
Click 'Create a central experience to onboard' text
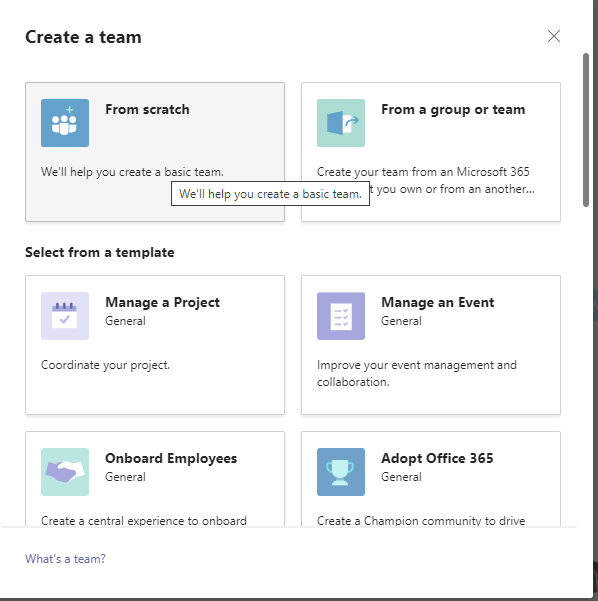tap(144, 521)
